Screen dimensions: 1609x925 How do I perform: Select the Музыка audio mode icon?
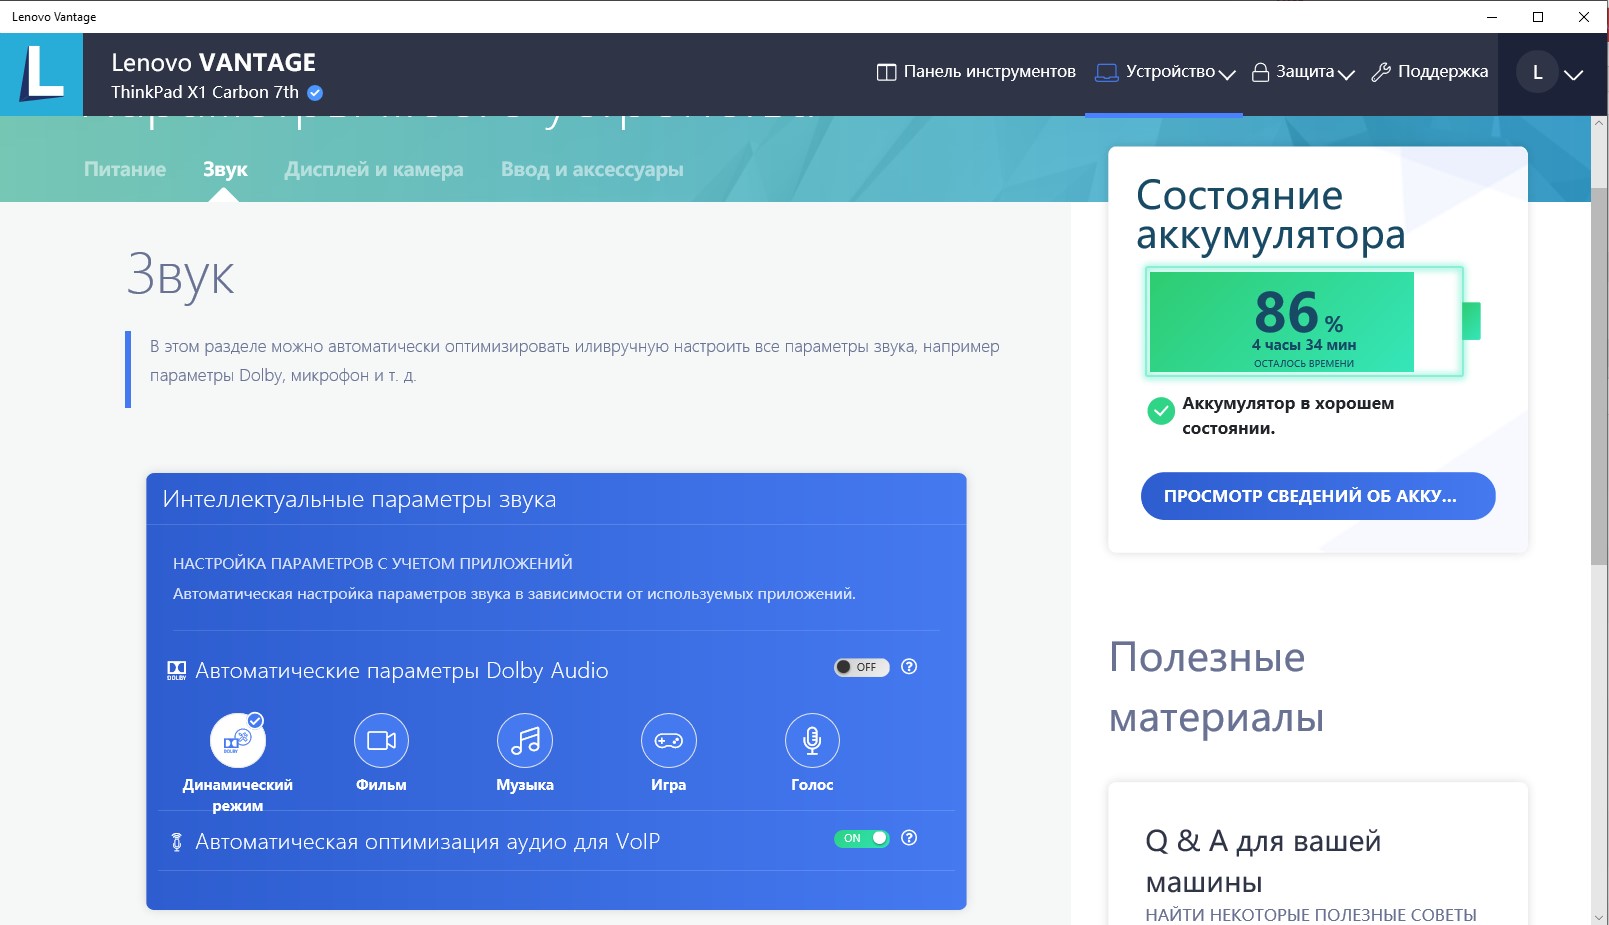(x=525, y=741)
